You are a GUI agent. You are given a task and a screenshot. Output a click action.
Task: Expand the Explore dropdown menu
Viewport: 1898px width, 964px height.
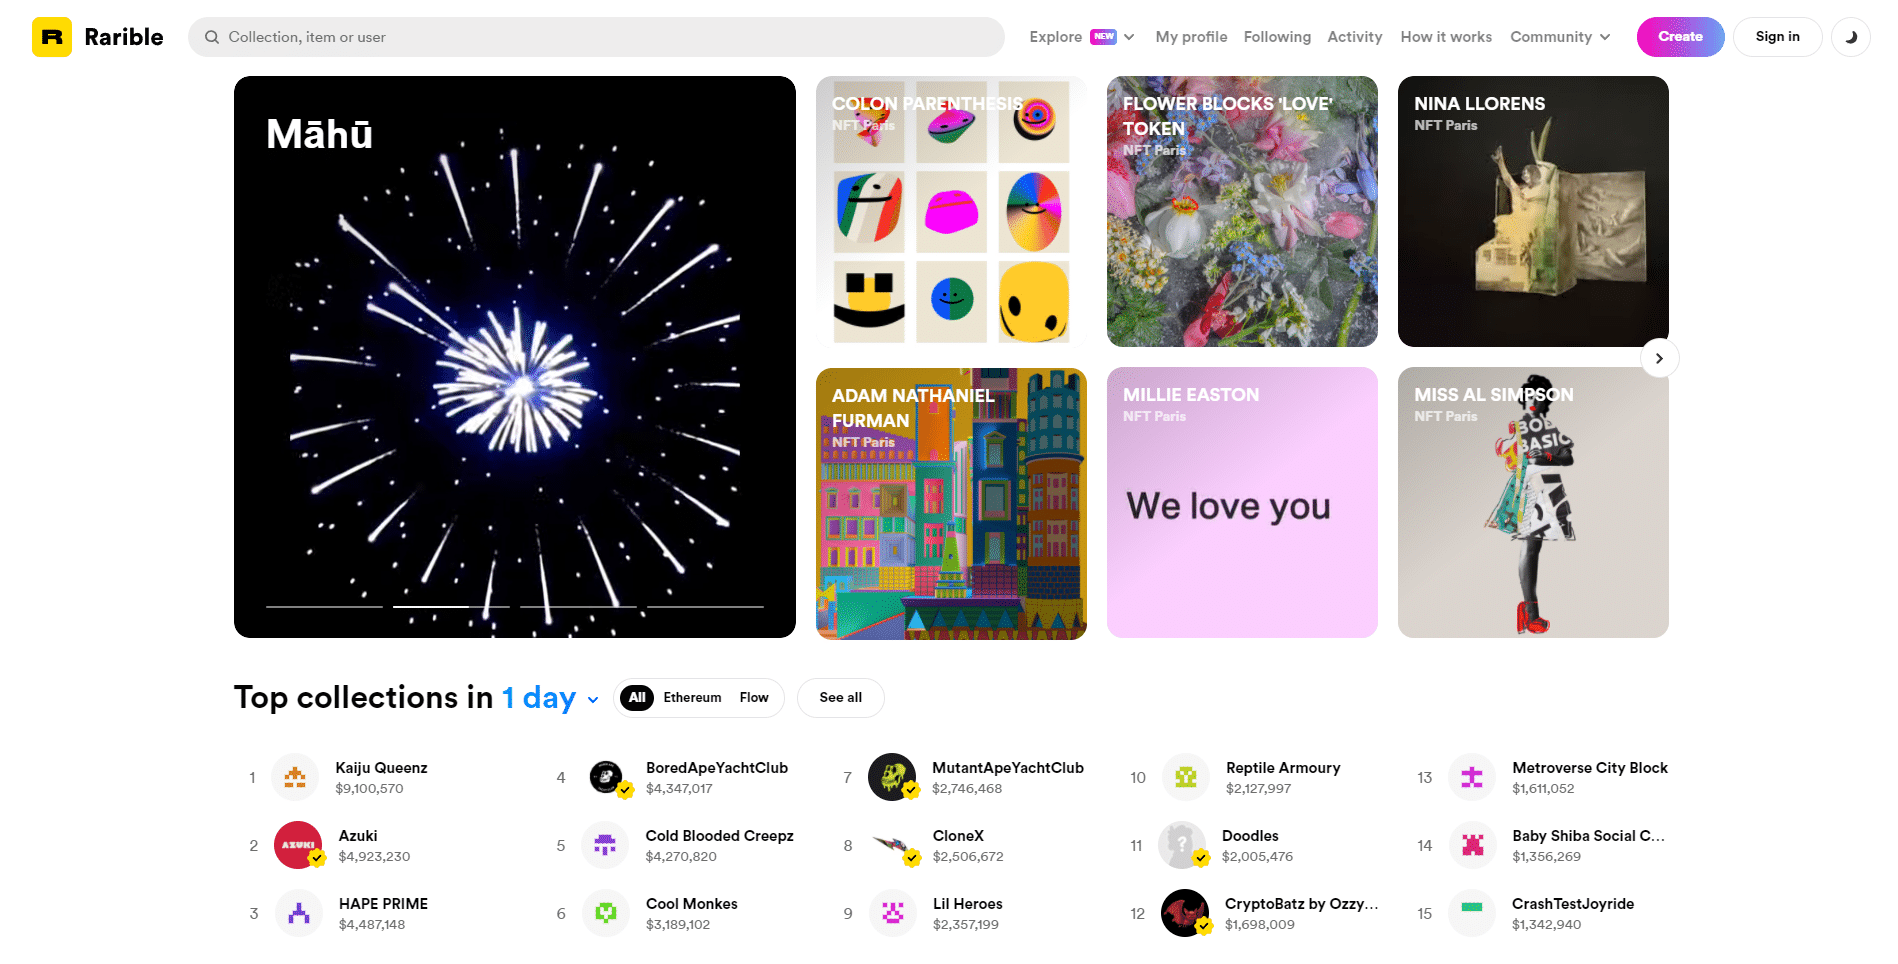point(1081,37)
